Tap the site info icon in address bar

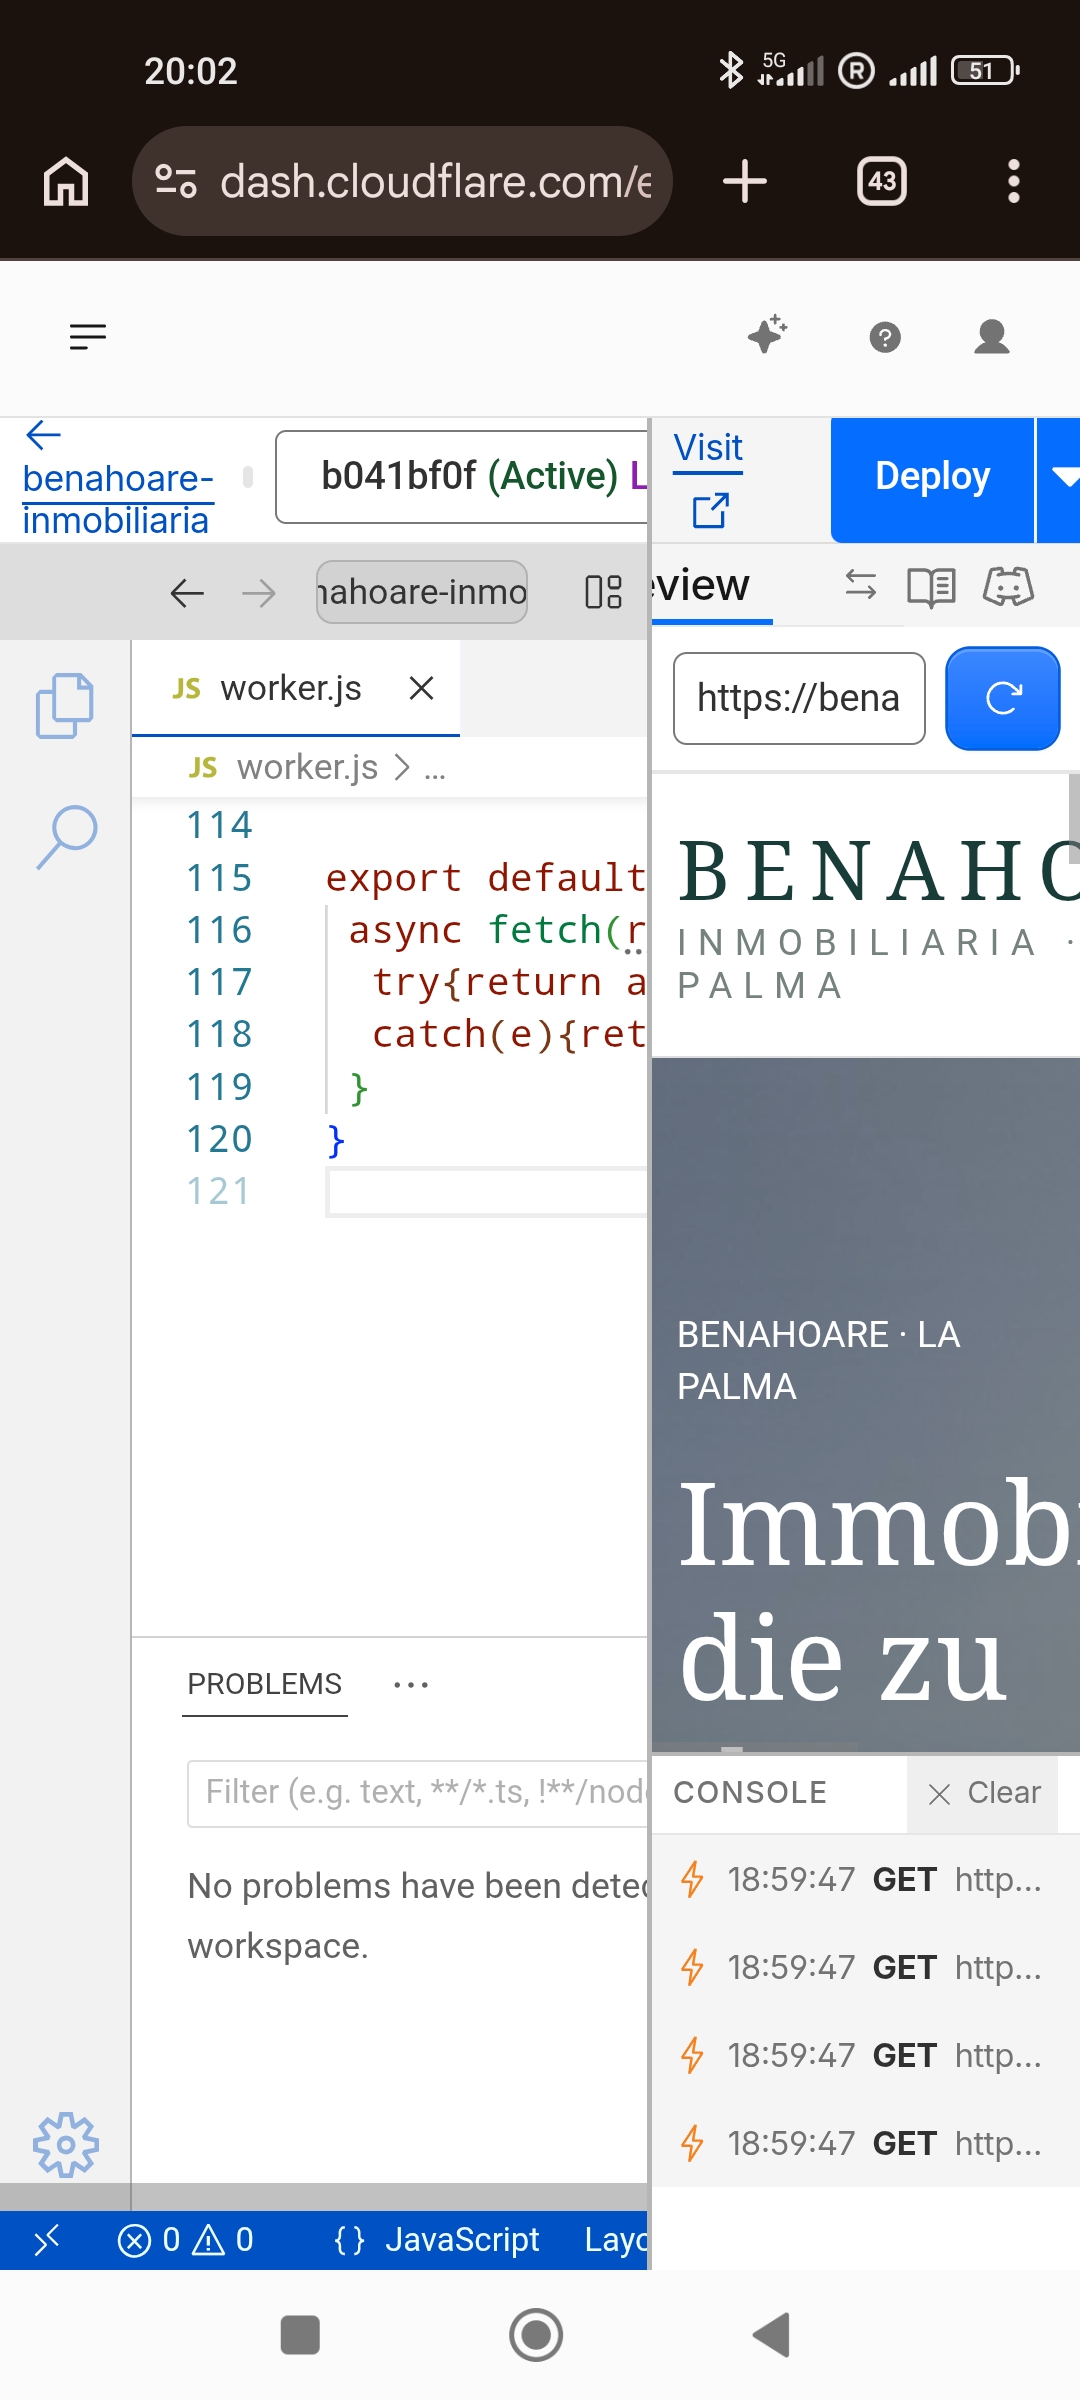pos(176,181)
